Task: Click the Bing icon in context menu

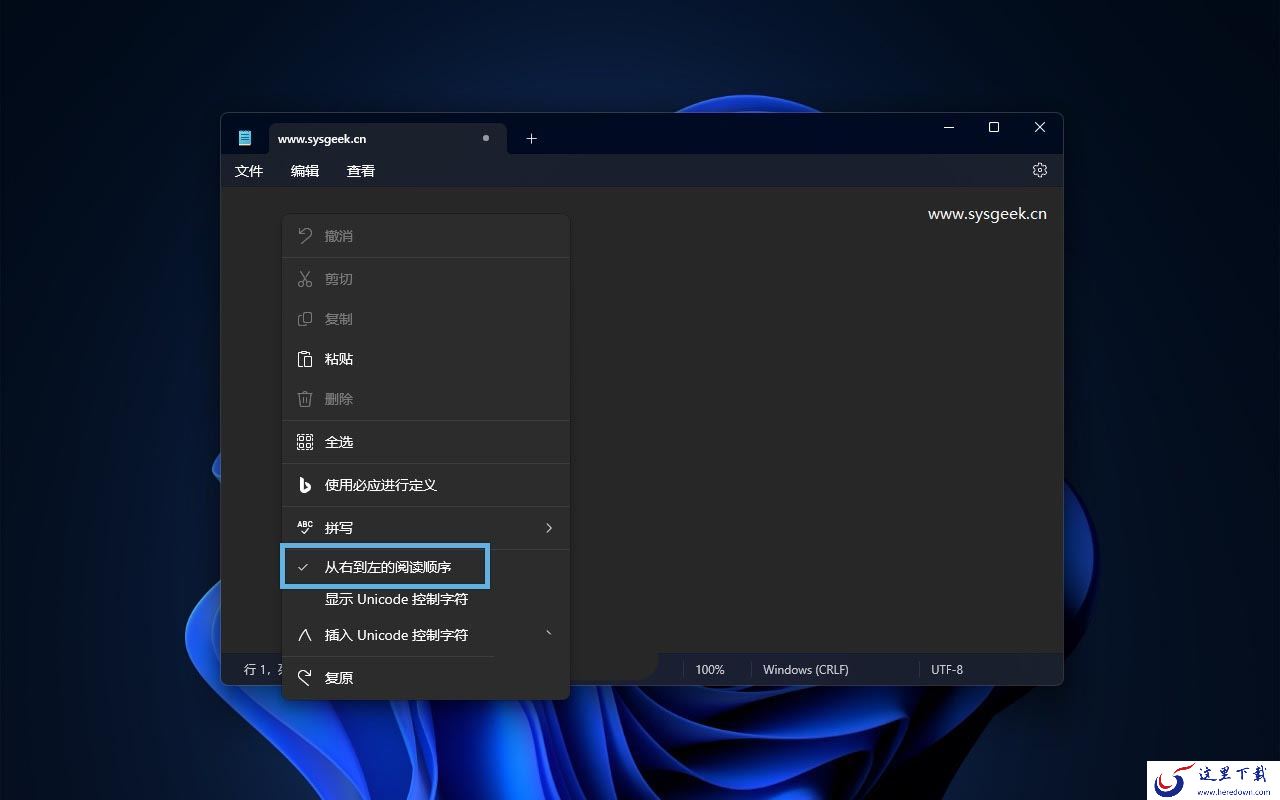Action: 305,485
